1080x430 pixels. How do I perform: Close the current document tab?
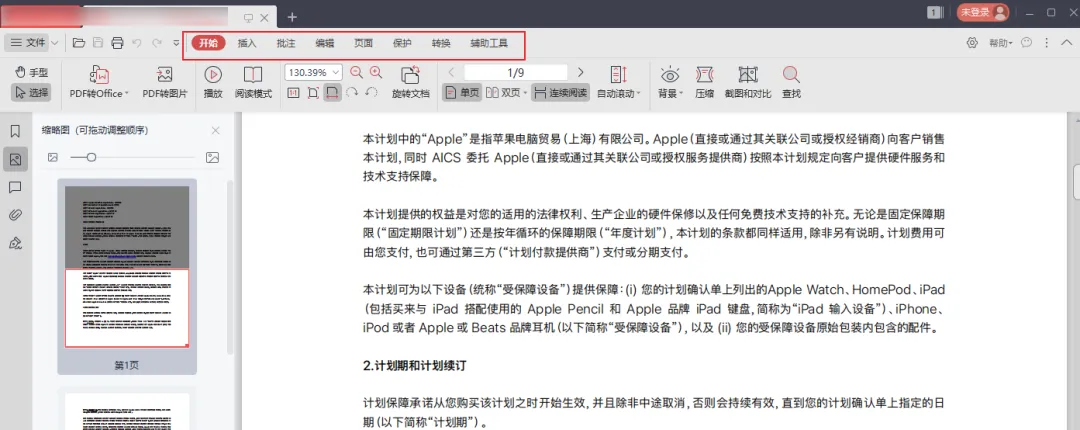point(265,17)
